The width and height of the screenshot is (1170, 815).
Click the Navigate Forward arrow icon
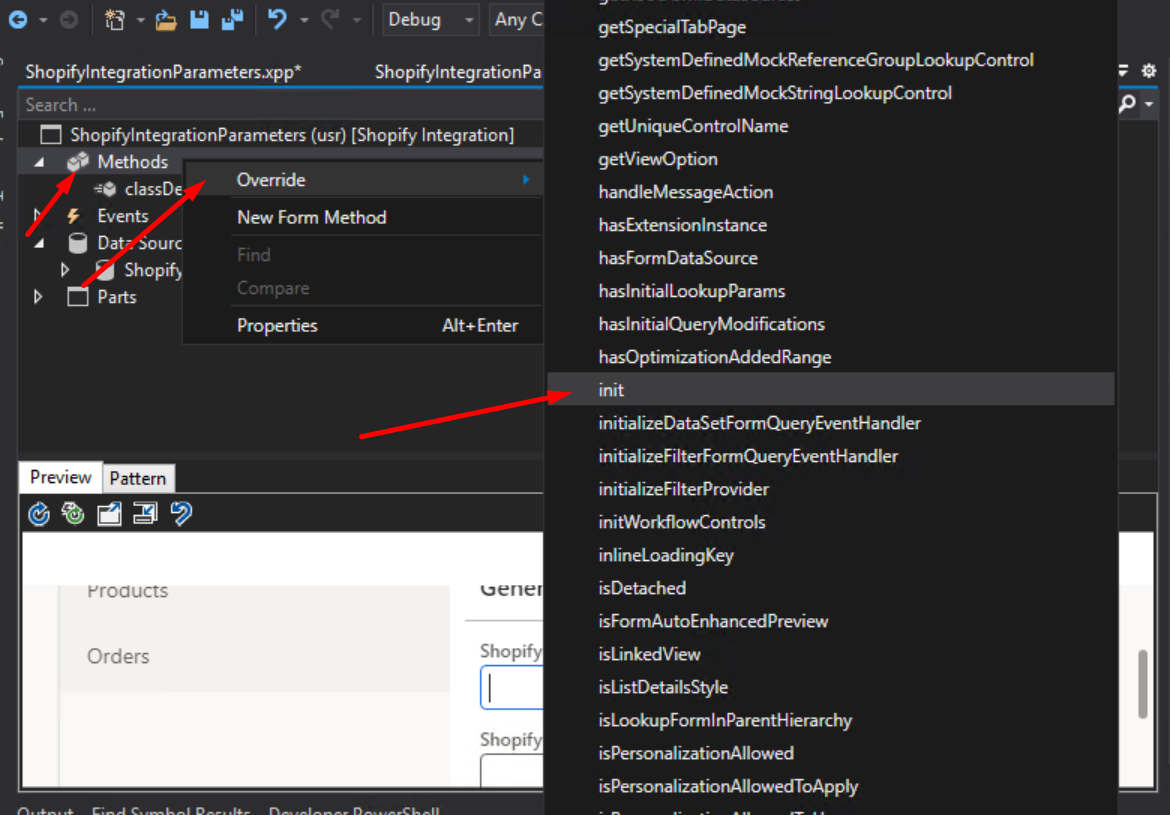click(x=69, y=20)
